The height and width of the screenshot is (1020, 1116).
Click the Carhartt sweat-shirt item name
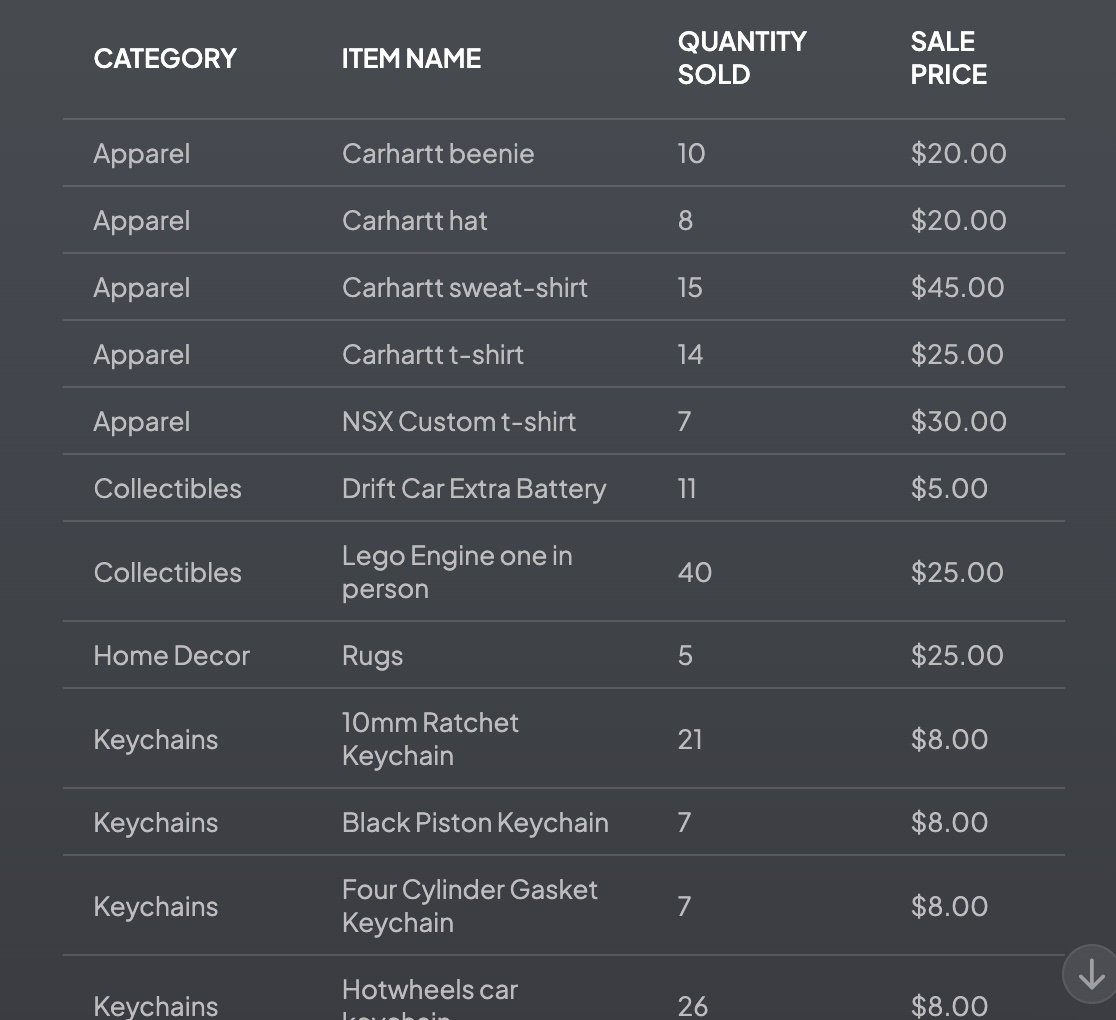coord(465,288)
